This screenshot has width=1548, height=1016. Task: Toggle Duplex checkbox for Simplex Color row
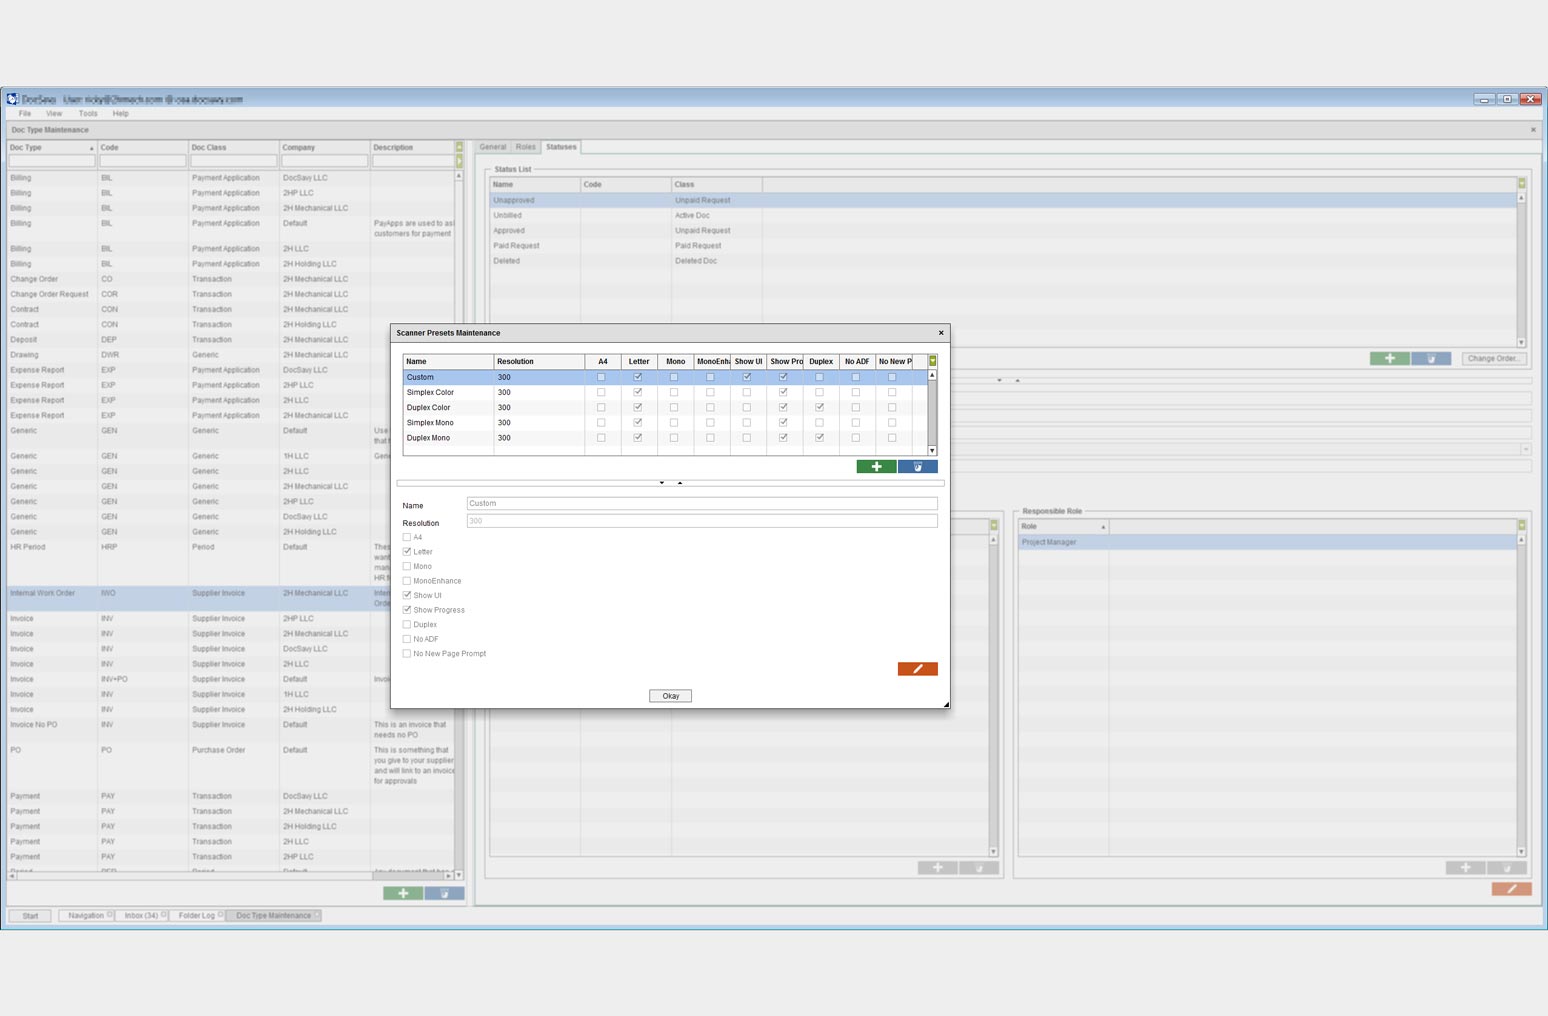coord(819,393)
